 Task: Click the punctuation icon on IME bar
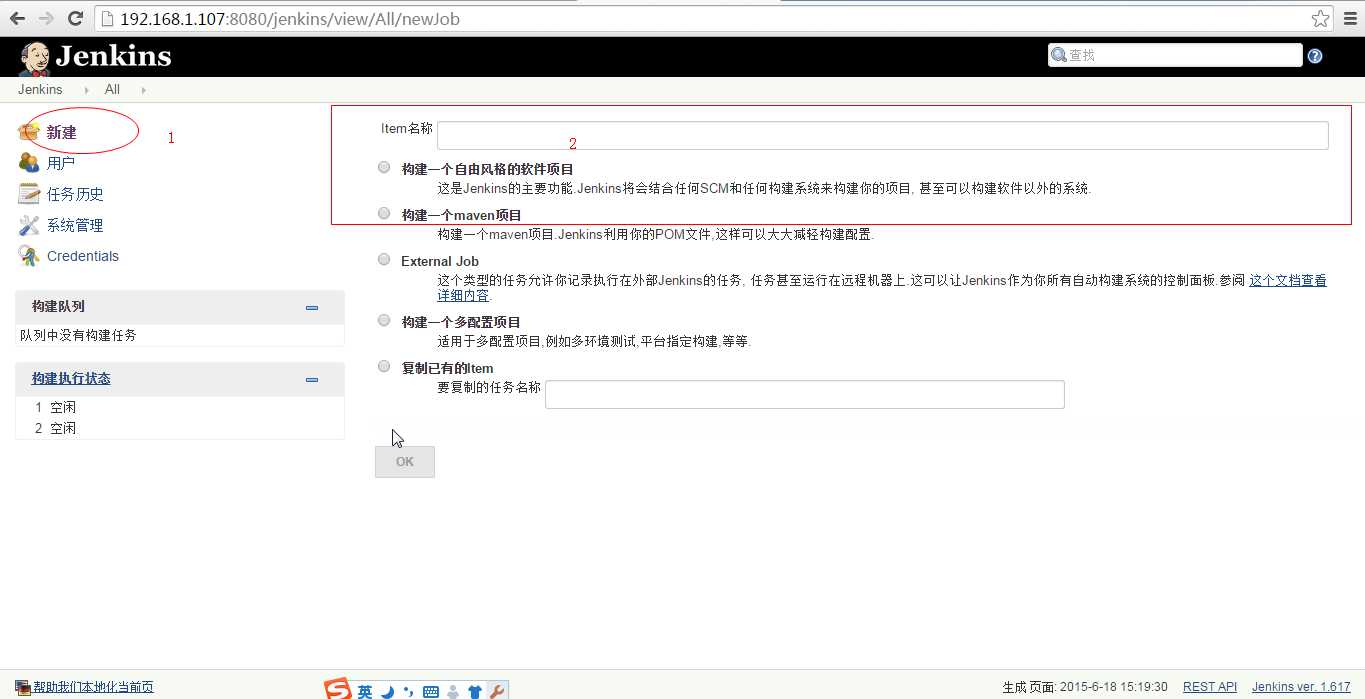[x=408, y=691]
